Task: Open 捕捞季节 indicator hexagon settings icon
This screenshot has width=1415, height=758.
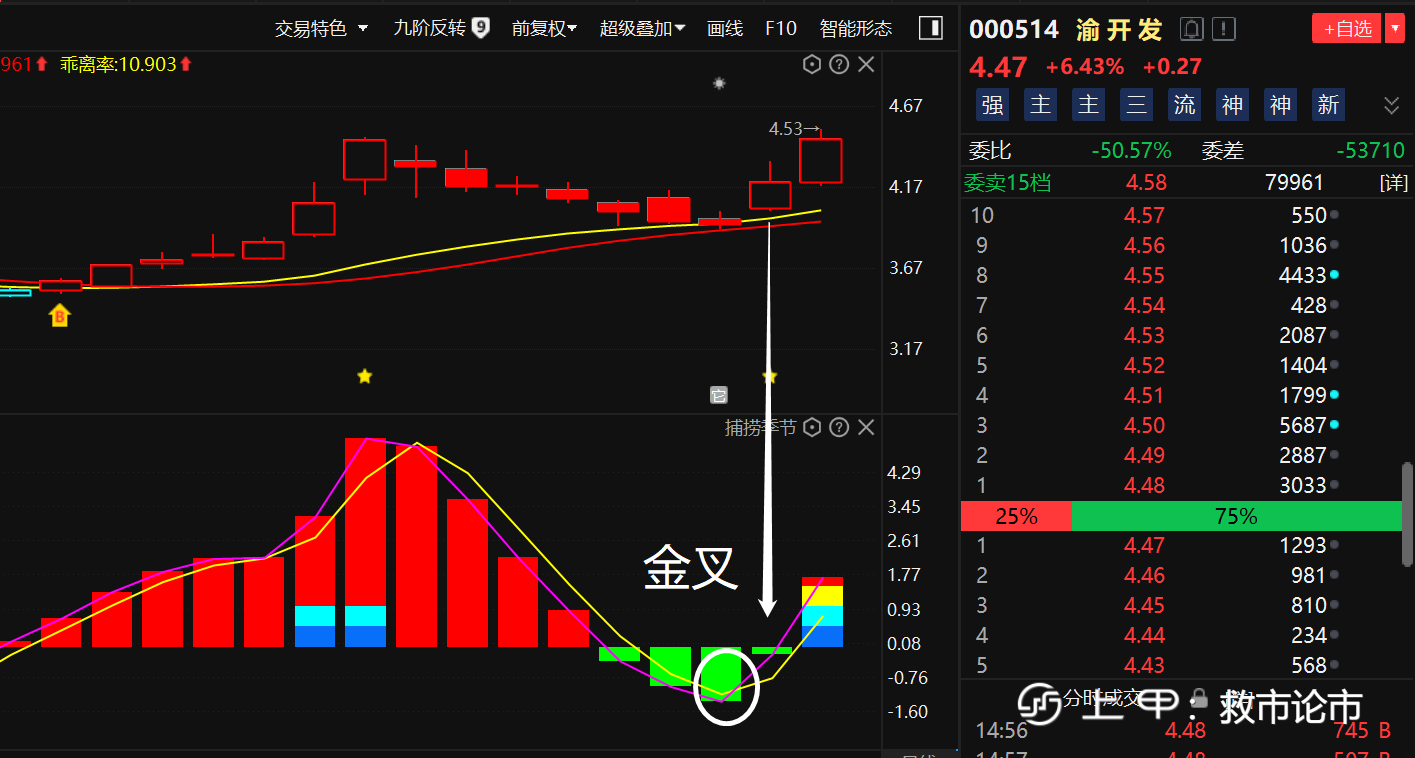Action: point(812,428)
